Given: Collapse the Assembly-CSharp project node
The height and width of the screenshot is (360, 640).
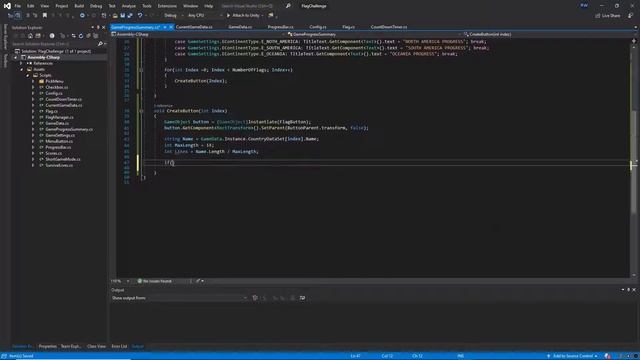Looking at the screenshot, I should click(16, 58).
